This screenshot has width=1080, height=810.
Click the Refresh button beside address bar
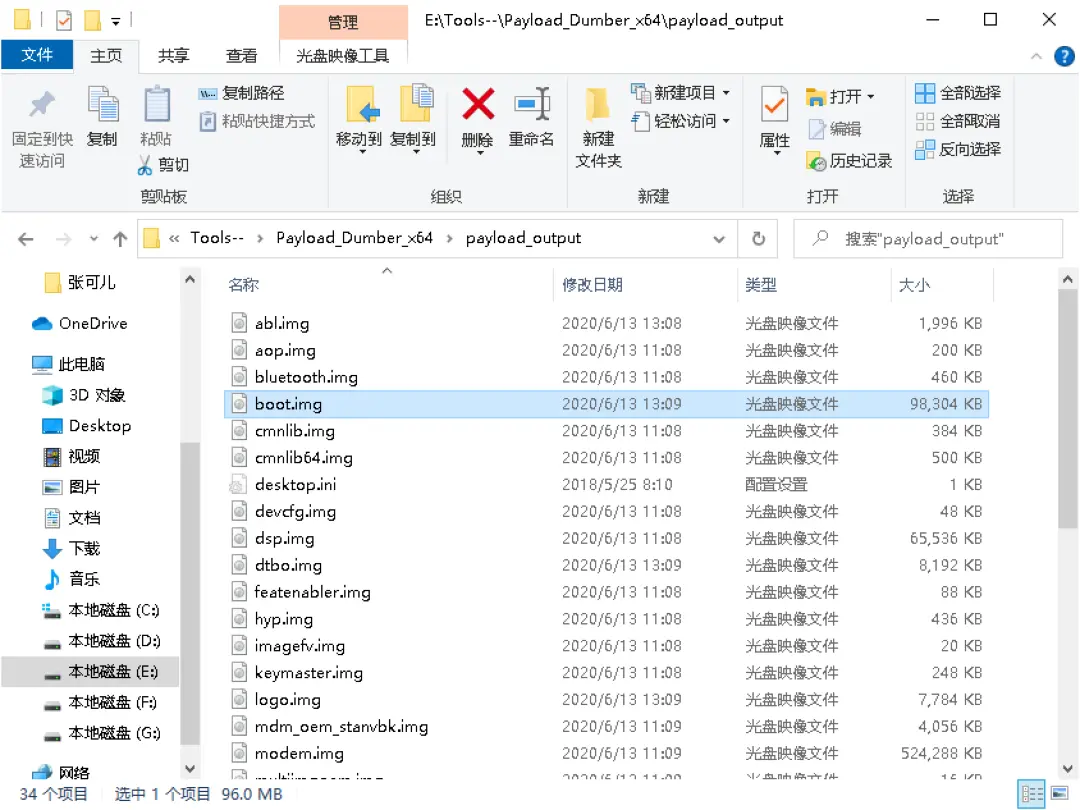(758, 239)
